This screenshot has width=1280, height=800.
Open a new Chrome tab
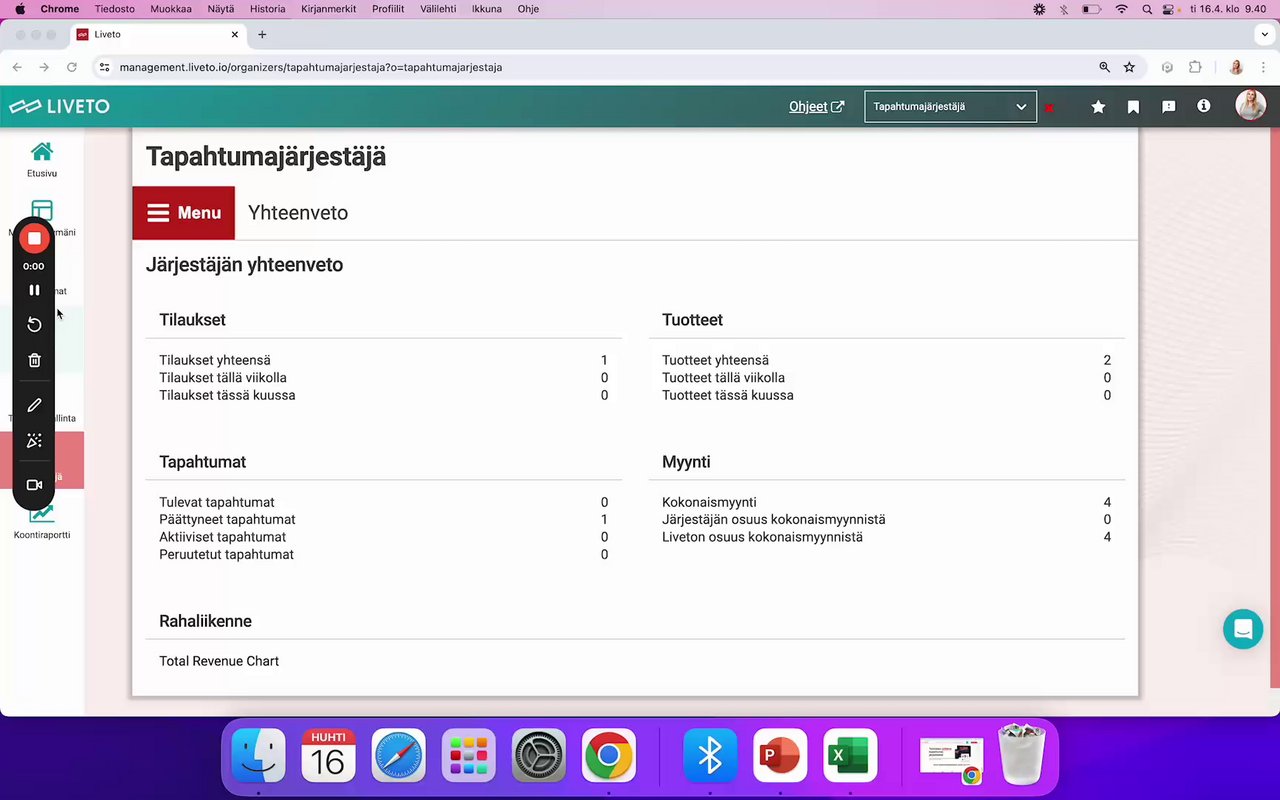(x=262, y=34)
